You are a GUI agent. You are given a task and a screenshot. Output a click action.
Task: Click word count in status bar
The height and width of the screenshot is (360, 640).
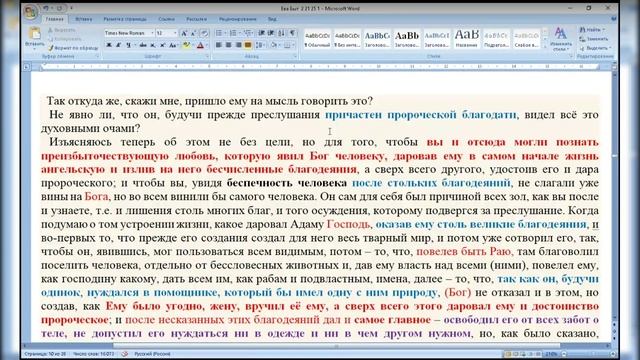click(x=93, y=354)
